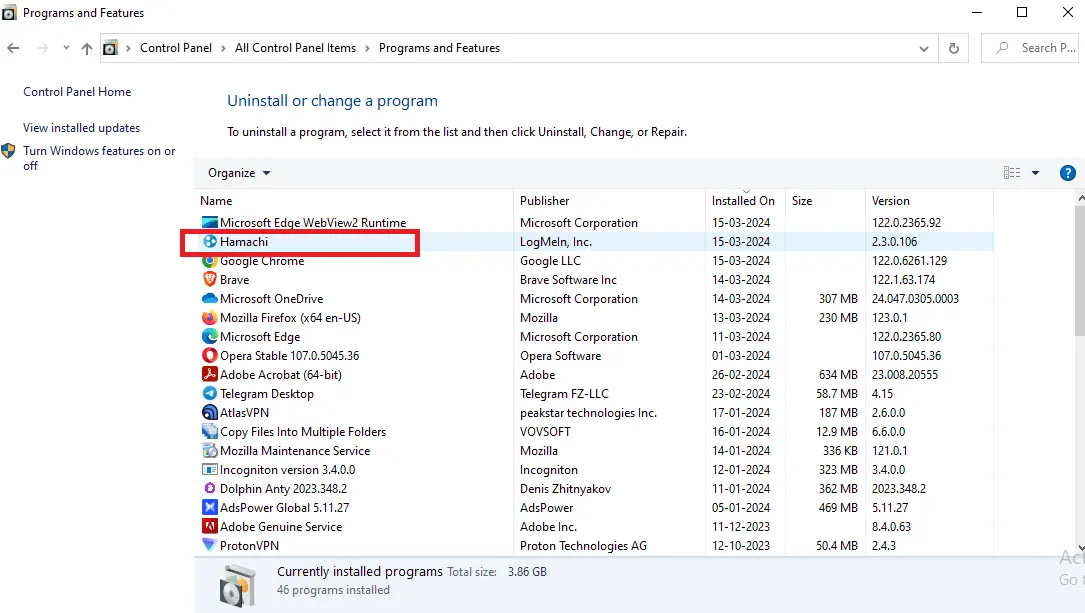Viewport: 1085px width, 613px height.
Task: Select the AtlasVPN program name
Action: click(244, 413)
